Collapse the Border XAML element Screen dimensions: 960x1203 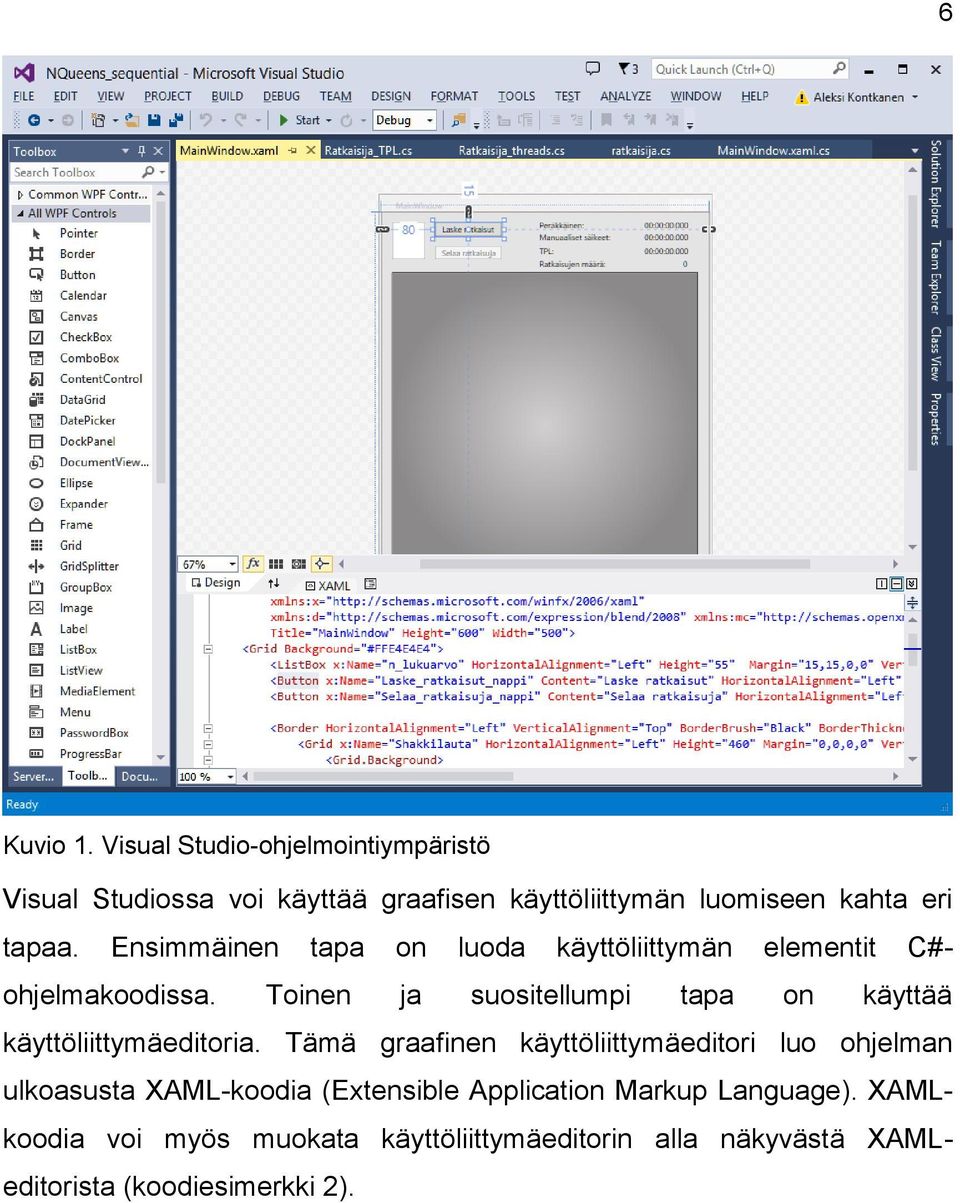208,729
